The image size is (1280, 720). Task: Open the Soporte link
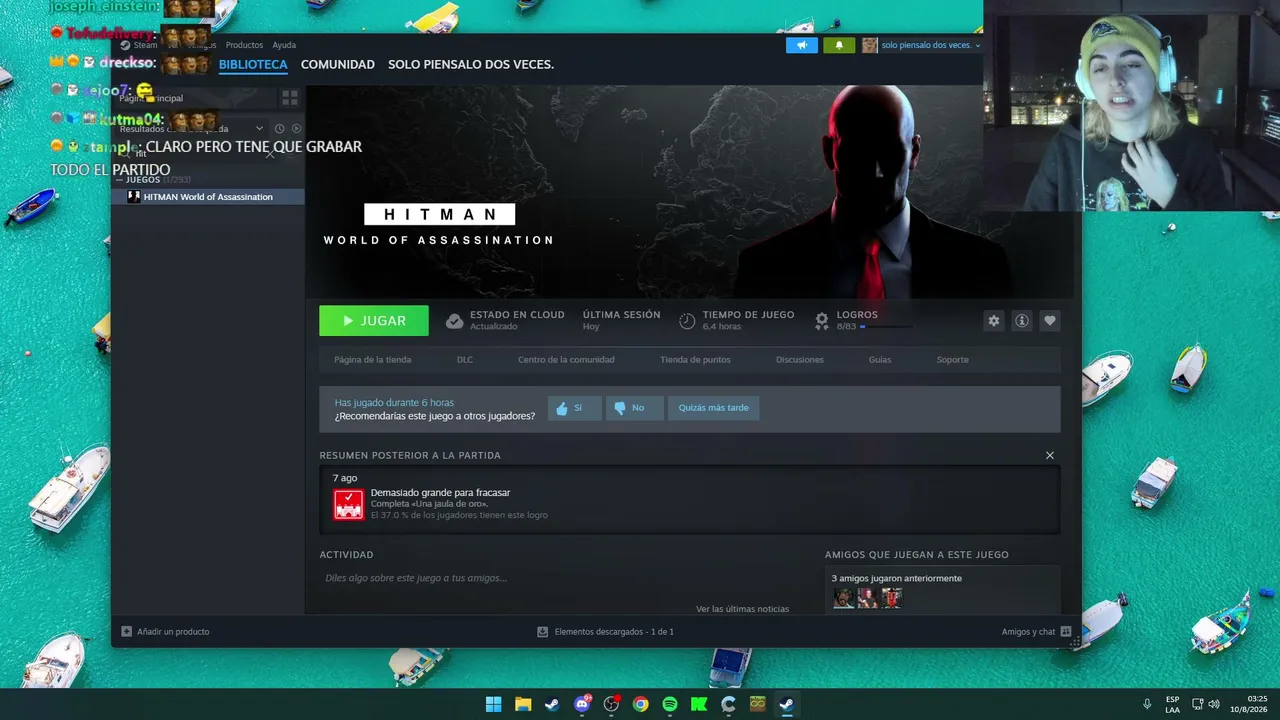953,360
